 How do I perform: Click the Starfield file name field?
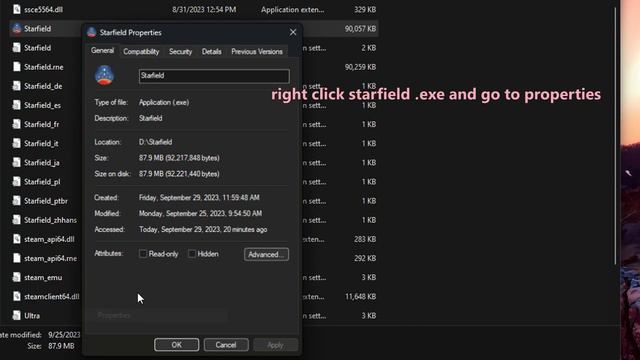pyautogui.click(x=214, y=76)
